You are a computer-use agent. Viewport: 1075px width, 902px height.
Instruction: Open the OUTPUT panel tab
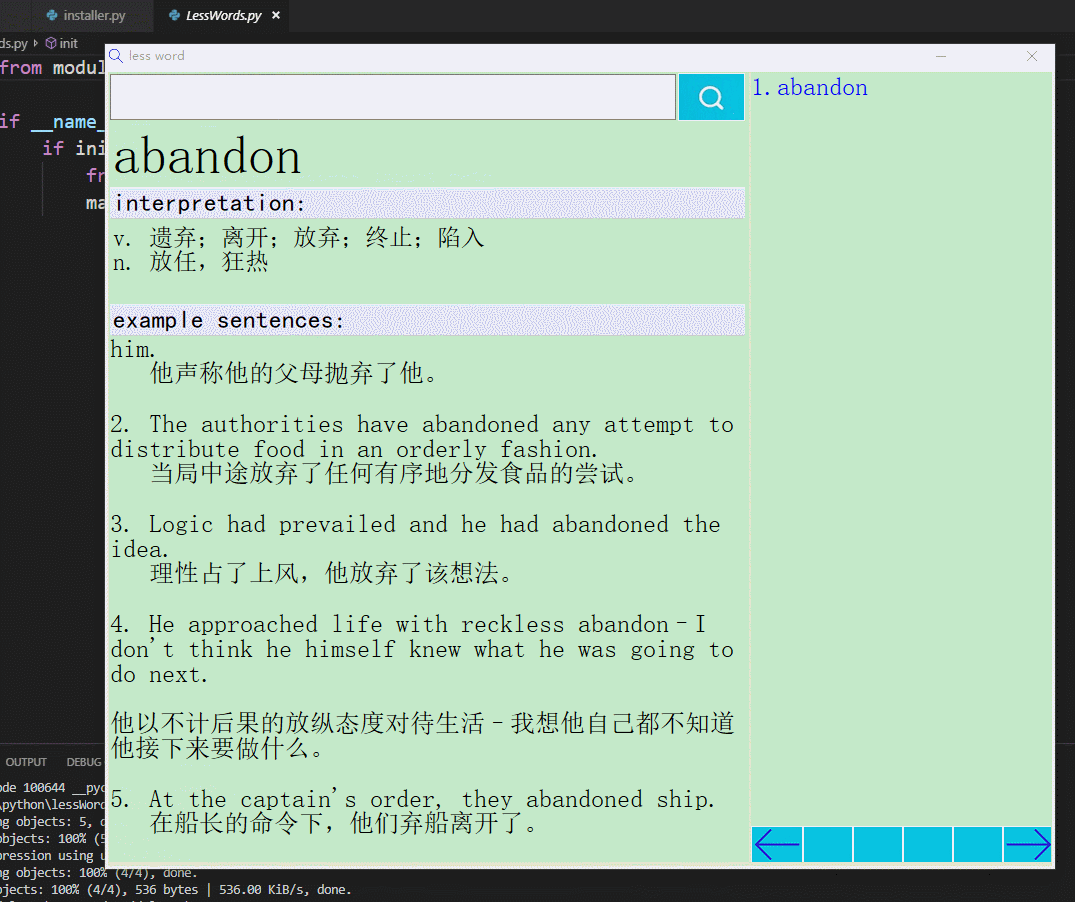[x=26, y=762]
